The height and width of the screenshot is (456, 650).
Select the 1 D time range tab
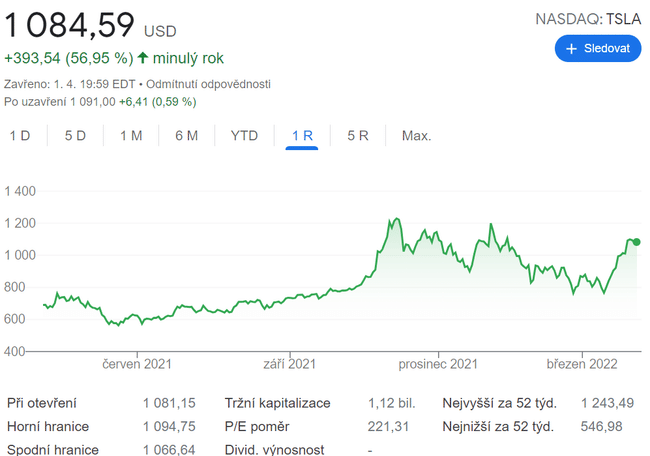point(20,136)
